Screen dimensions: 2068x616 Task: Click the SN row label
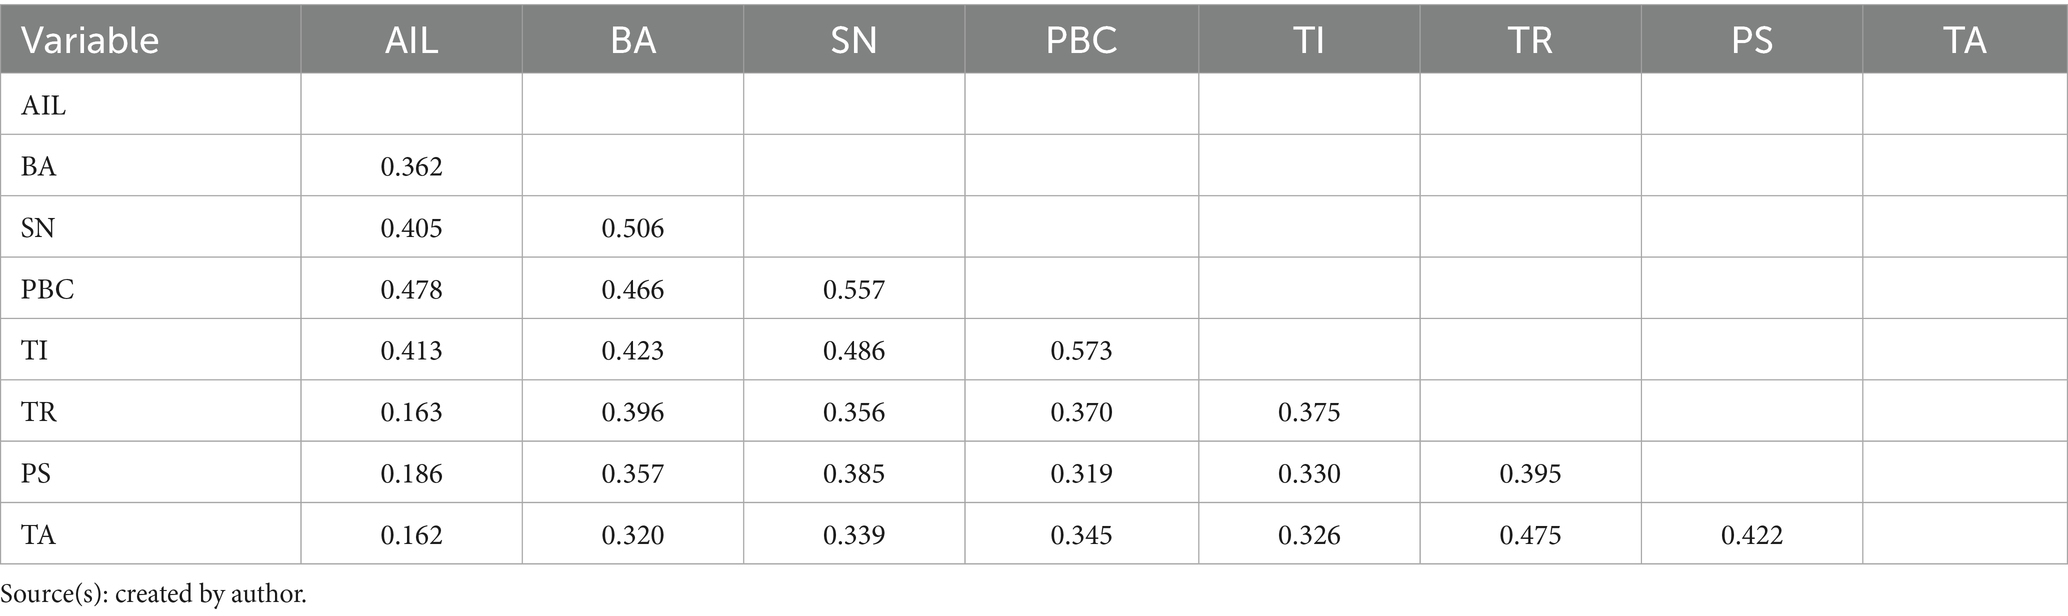pos(38,228)
